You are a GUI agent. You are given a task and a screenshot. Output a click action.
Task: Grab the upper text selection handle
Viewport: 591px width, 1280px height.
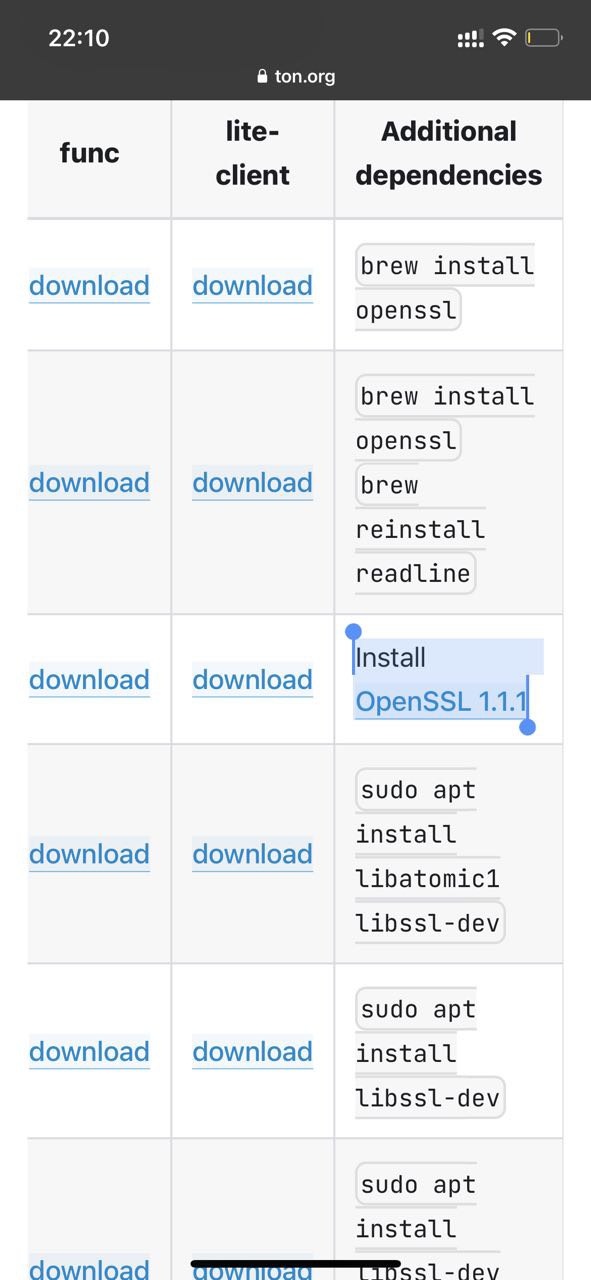(x=353, y=632)
